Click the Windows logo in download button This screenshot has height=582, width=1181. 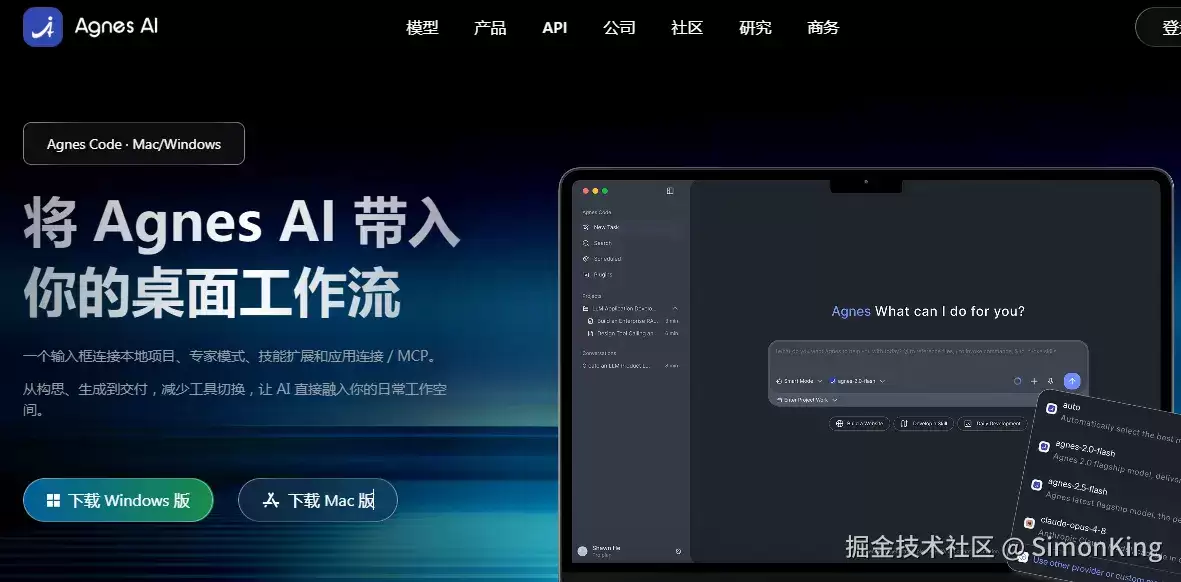53,501
